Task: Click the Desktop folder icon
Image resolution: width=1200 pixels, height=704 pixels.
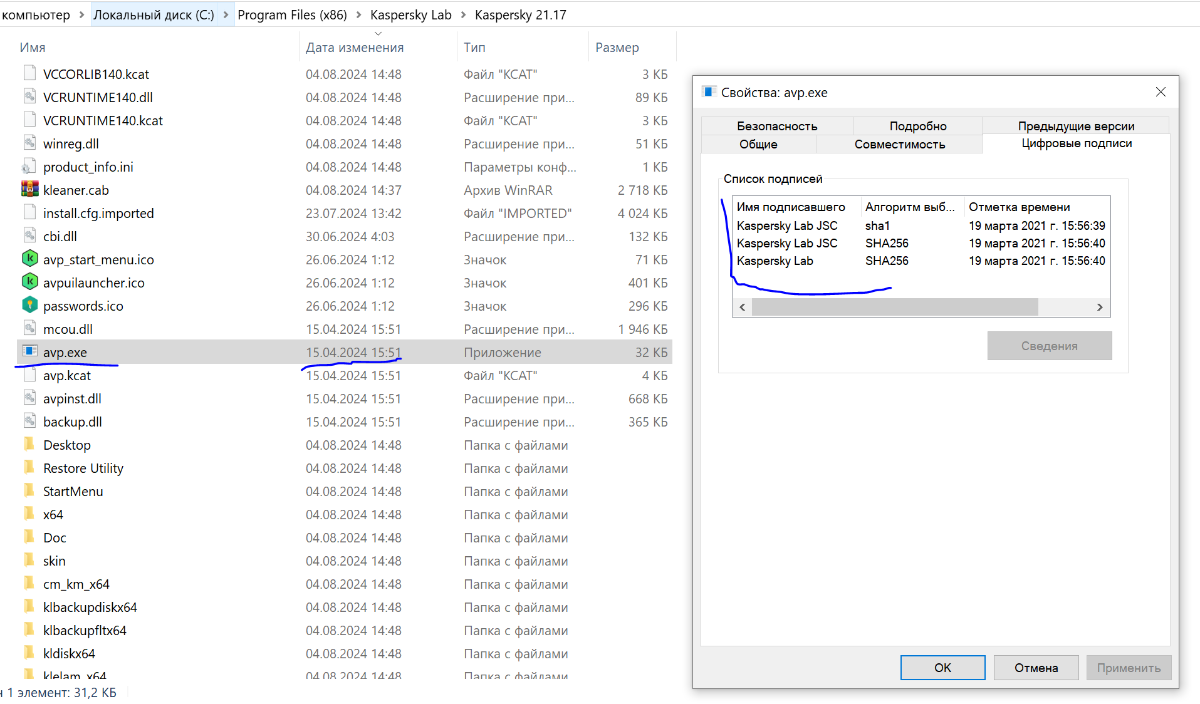Action: pyautogui.click(x=29, y=445)
